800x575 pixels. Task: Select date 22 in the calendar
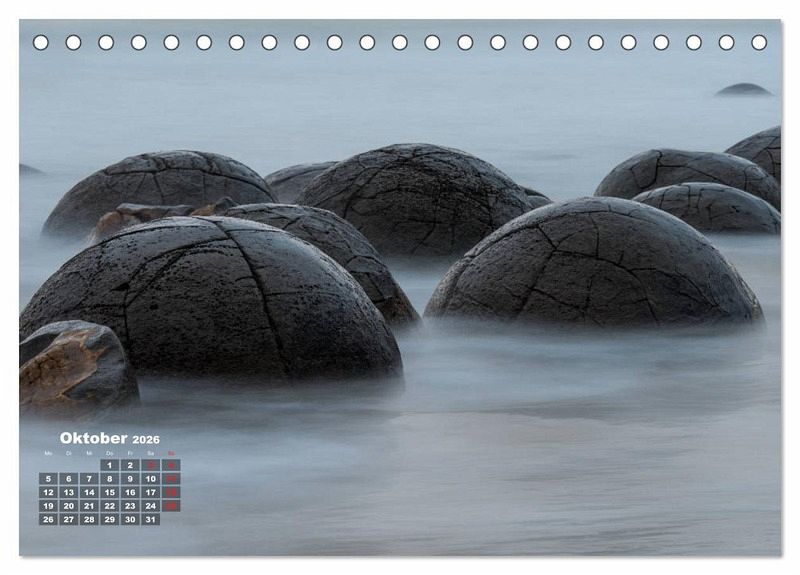point(109,506)
